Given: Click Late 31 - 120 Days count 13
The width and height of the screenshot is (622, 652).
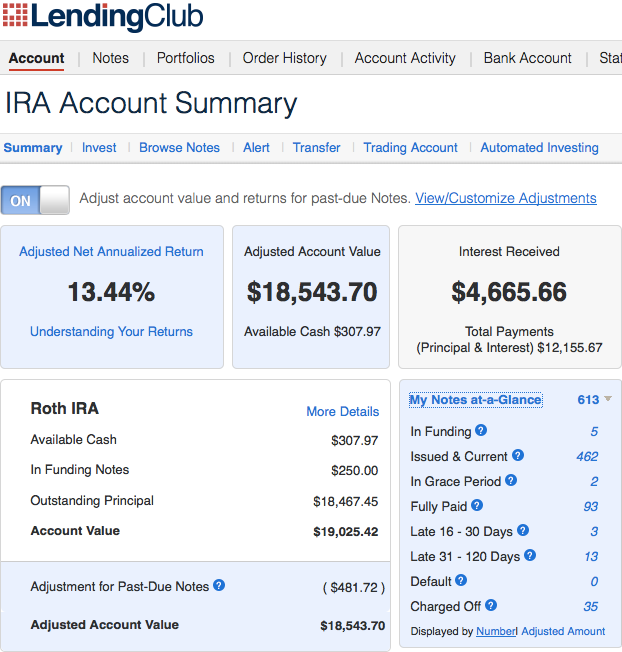Looking at the screenshot, I should (x=591, y=556).
